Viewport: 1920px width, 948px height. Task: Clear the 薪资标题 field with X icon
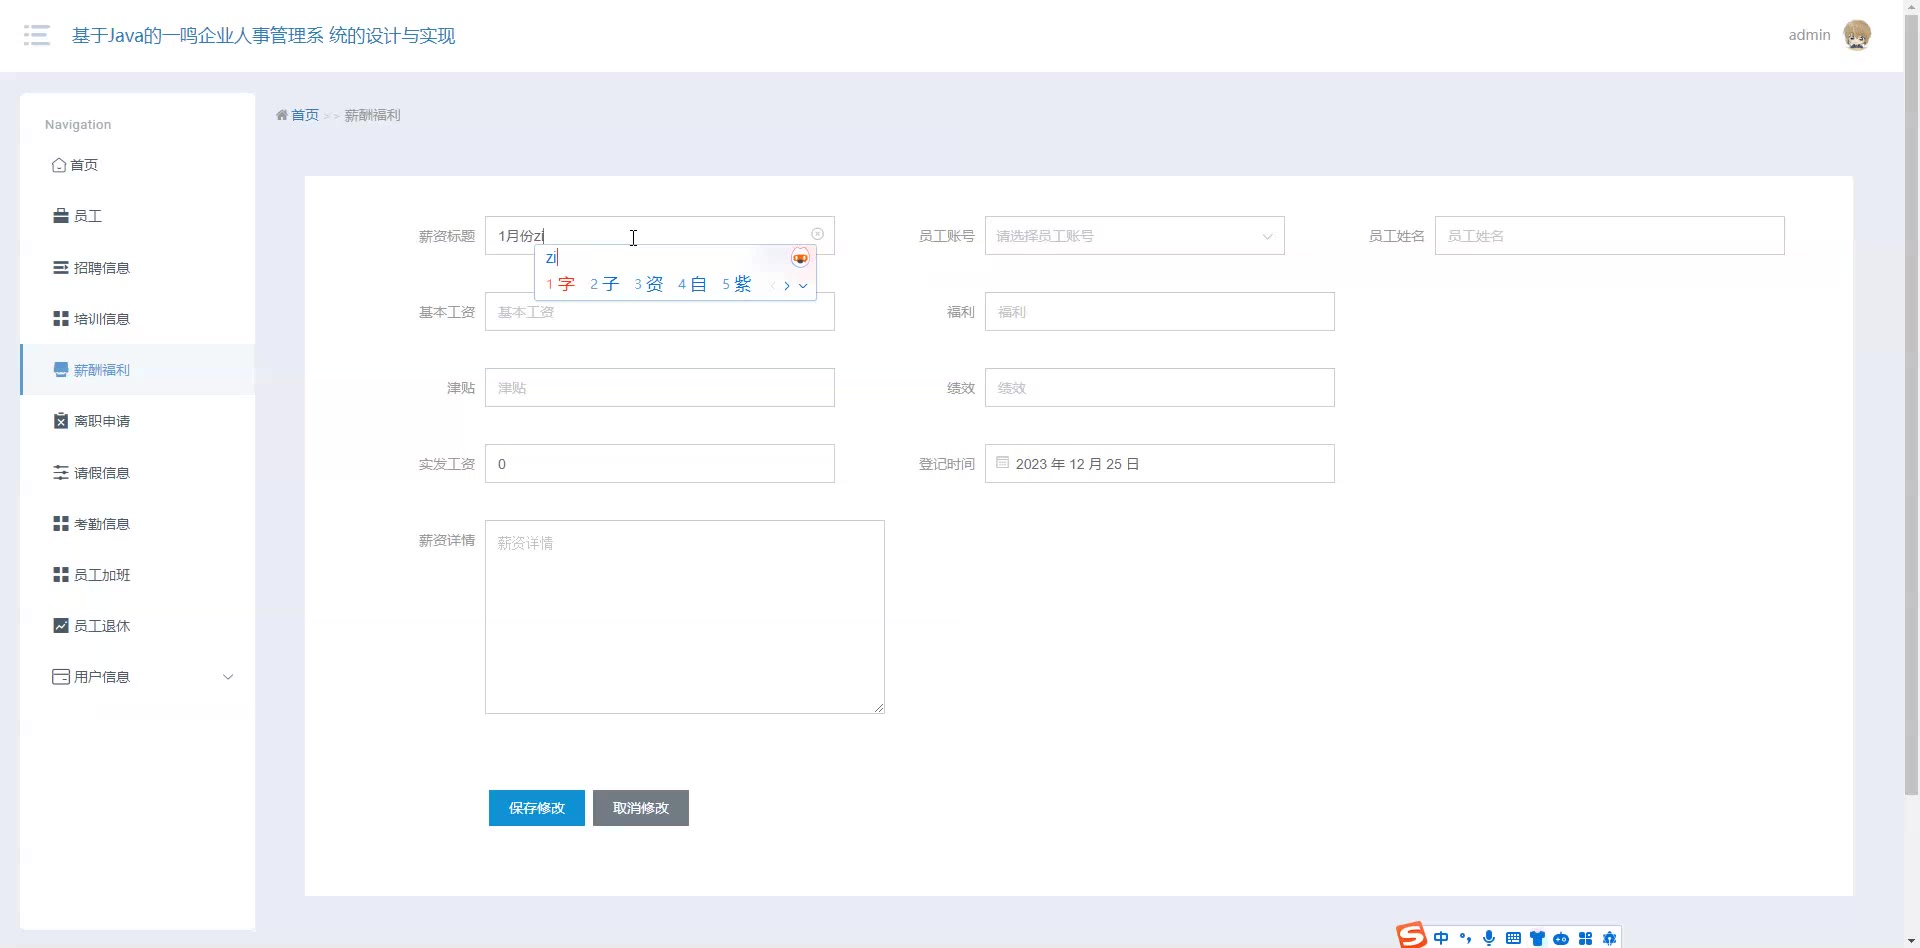(818, 234)
